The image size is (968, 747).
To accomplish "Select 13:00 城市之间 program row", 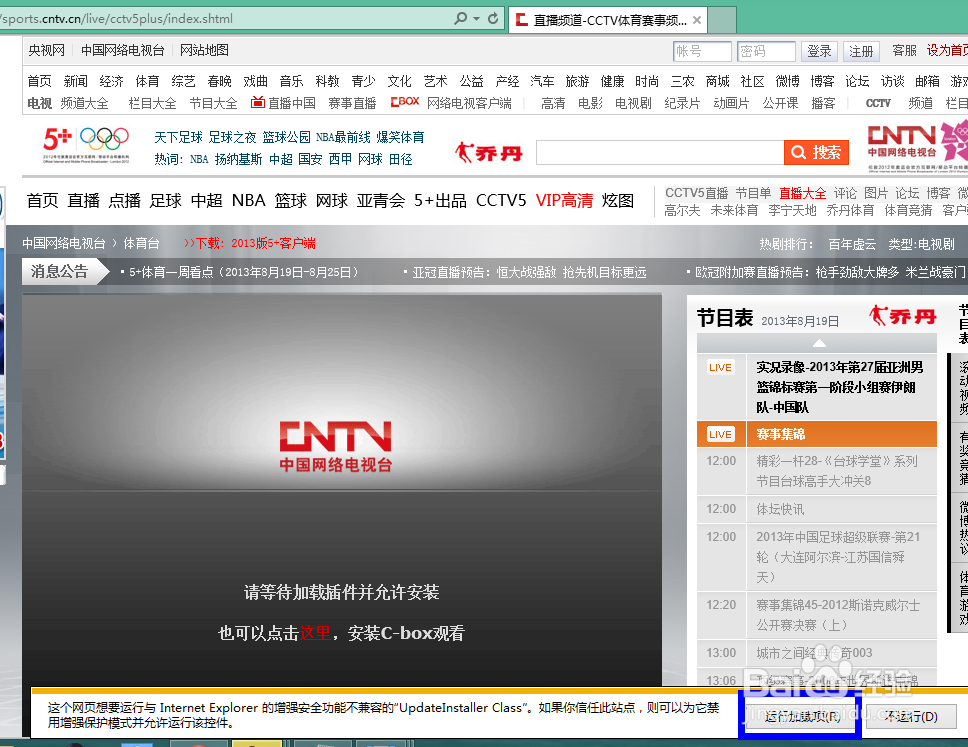I will 817,653.
